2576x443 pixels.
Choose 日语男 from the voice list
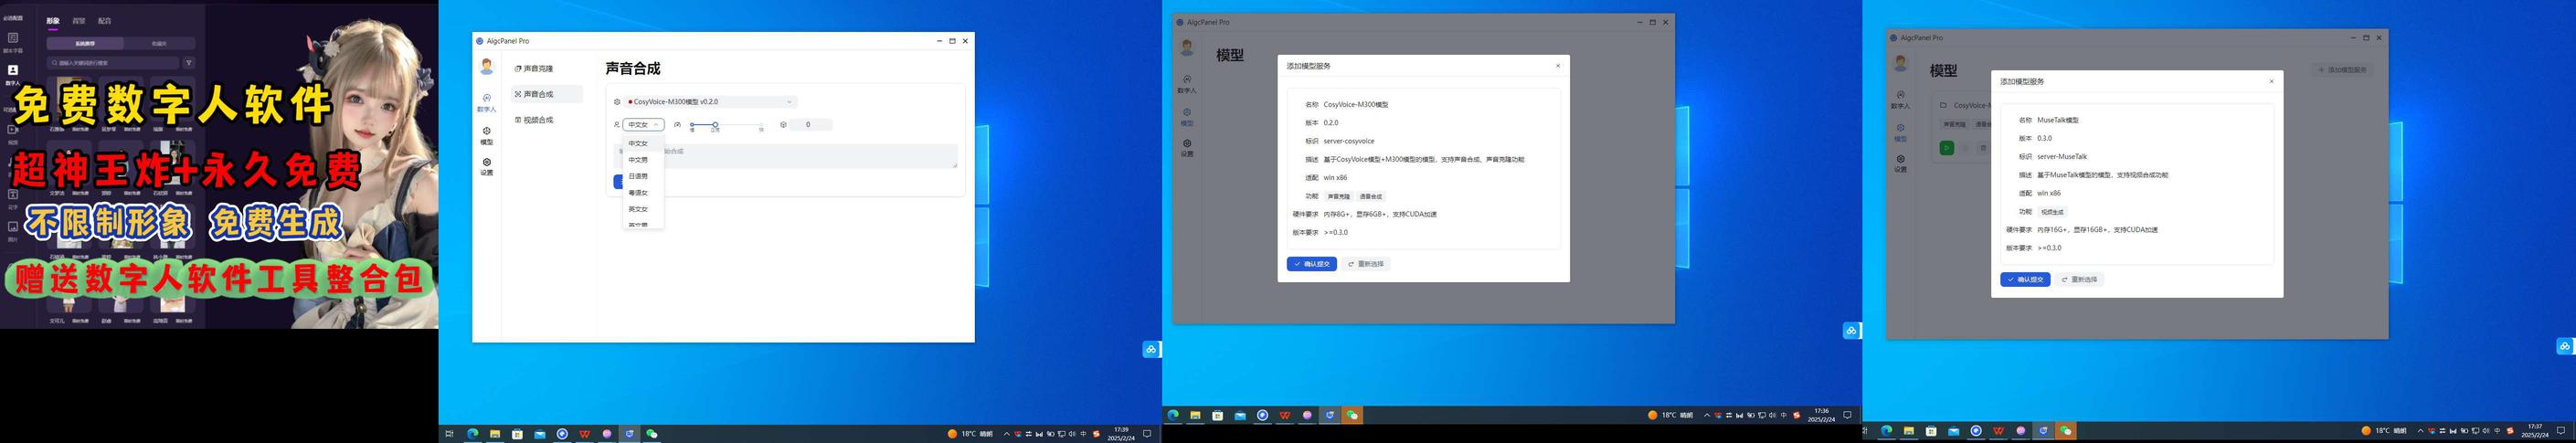[638, 176]
